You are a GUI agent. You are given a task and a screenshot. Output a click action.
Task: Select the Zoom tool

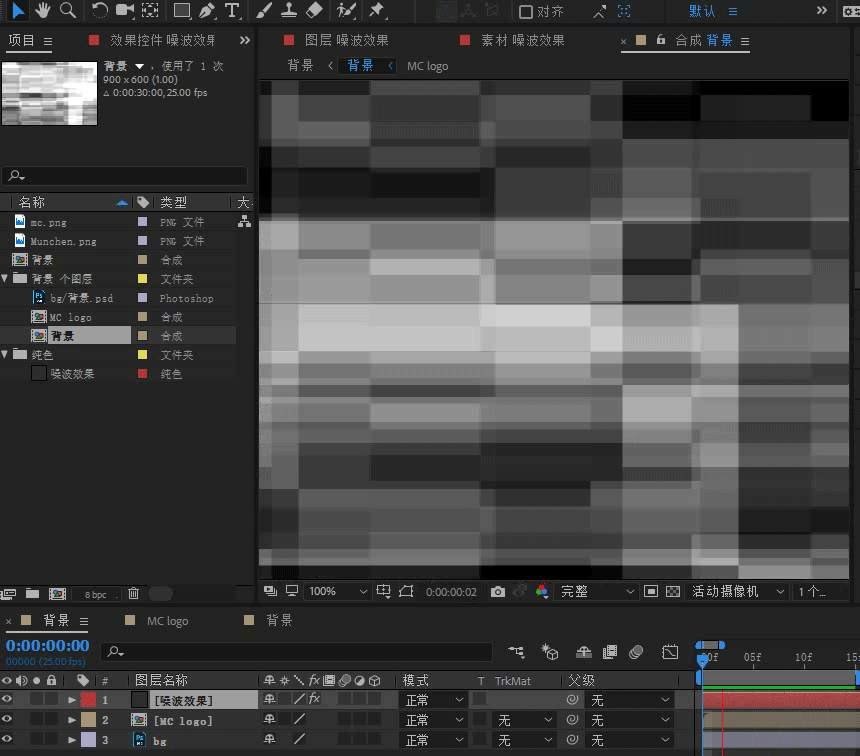point(66,11)
